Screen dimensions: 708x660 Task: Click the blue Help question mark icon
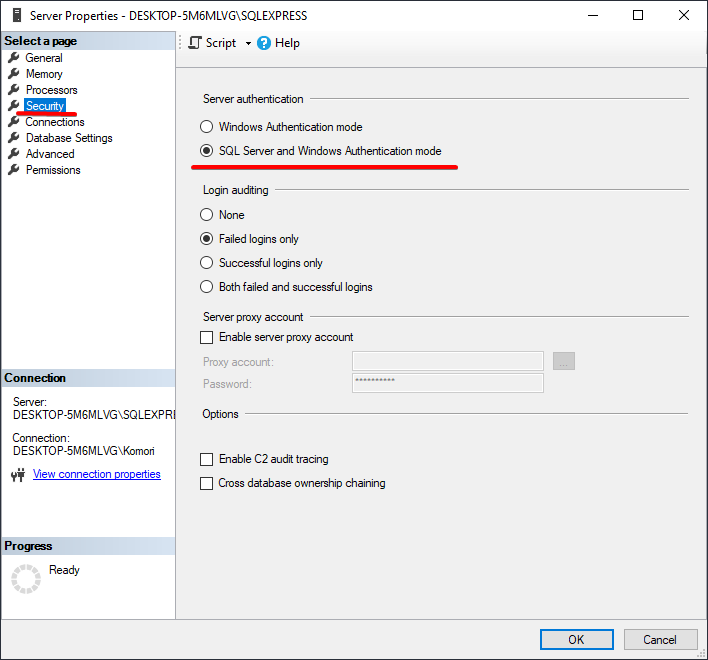coord(264,43)
